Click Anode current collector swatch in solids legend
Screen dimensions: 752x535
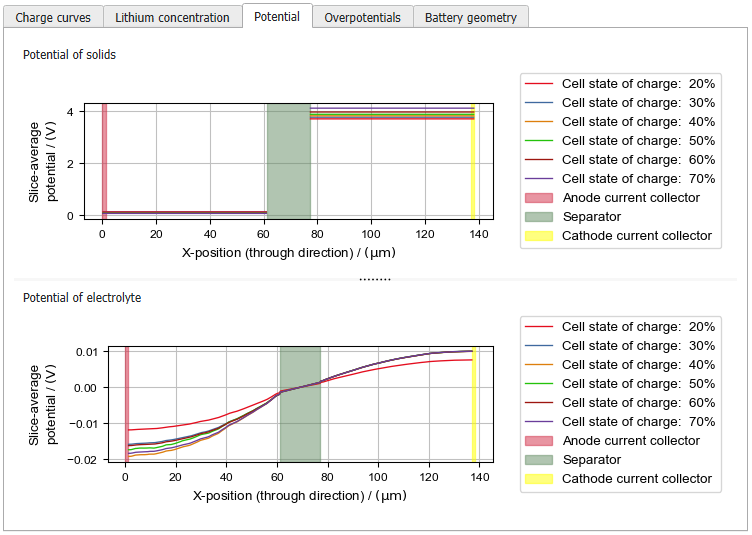pyautogui.click(x=539, y=198)
